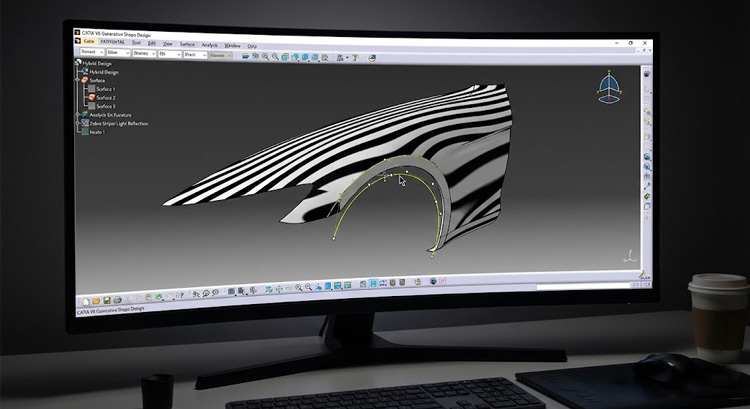750x409 pixels.
Task: Click the Open folder icon in bottom toolbar
Action: [x=97, y=300]
